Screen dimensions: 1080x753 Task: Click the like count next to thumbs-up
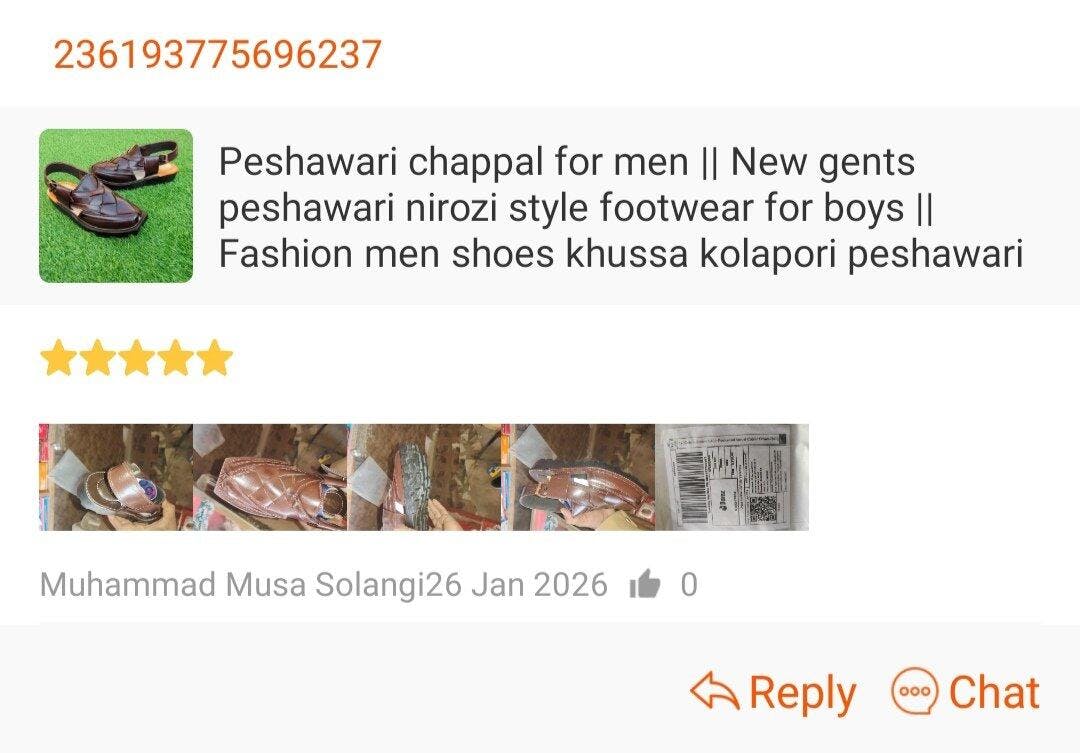pyautogui.click(x=688, y=585)
